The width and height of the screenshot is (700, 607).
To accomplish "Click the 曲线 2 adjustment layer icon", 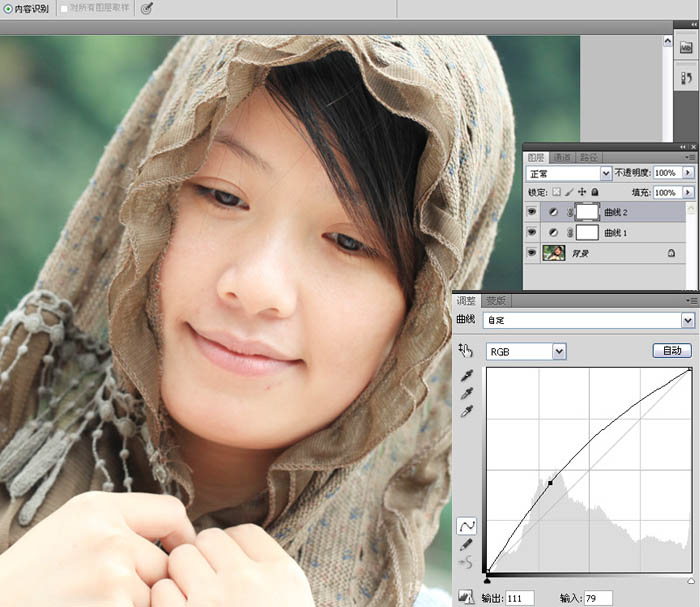I will (x=554, y=212).
